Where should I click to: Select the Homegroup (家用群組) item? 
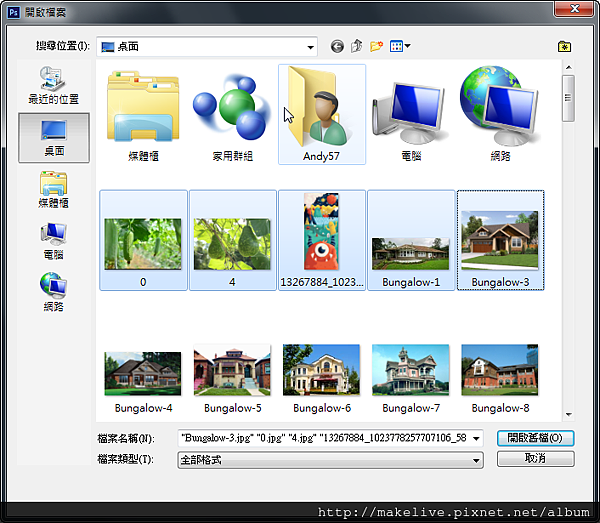[x=232, y=115]
